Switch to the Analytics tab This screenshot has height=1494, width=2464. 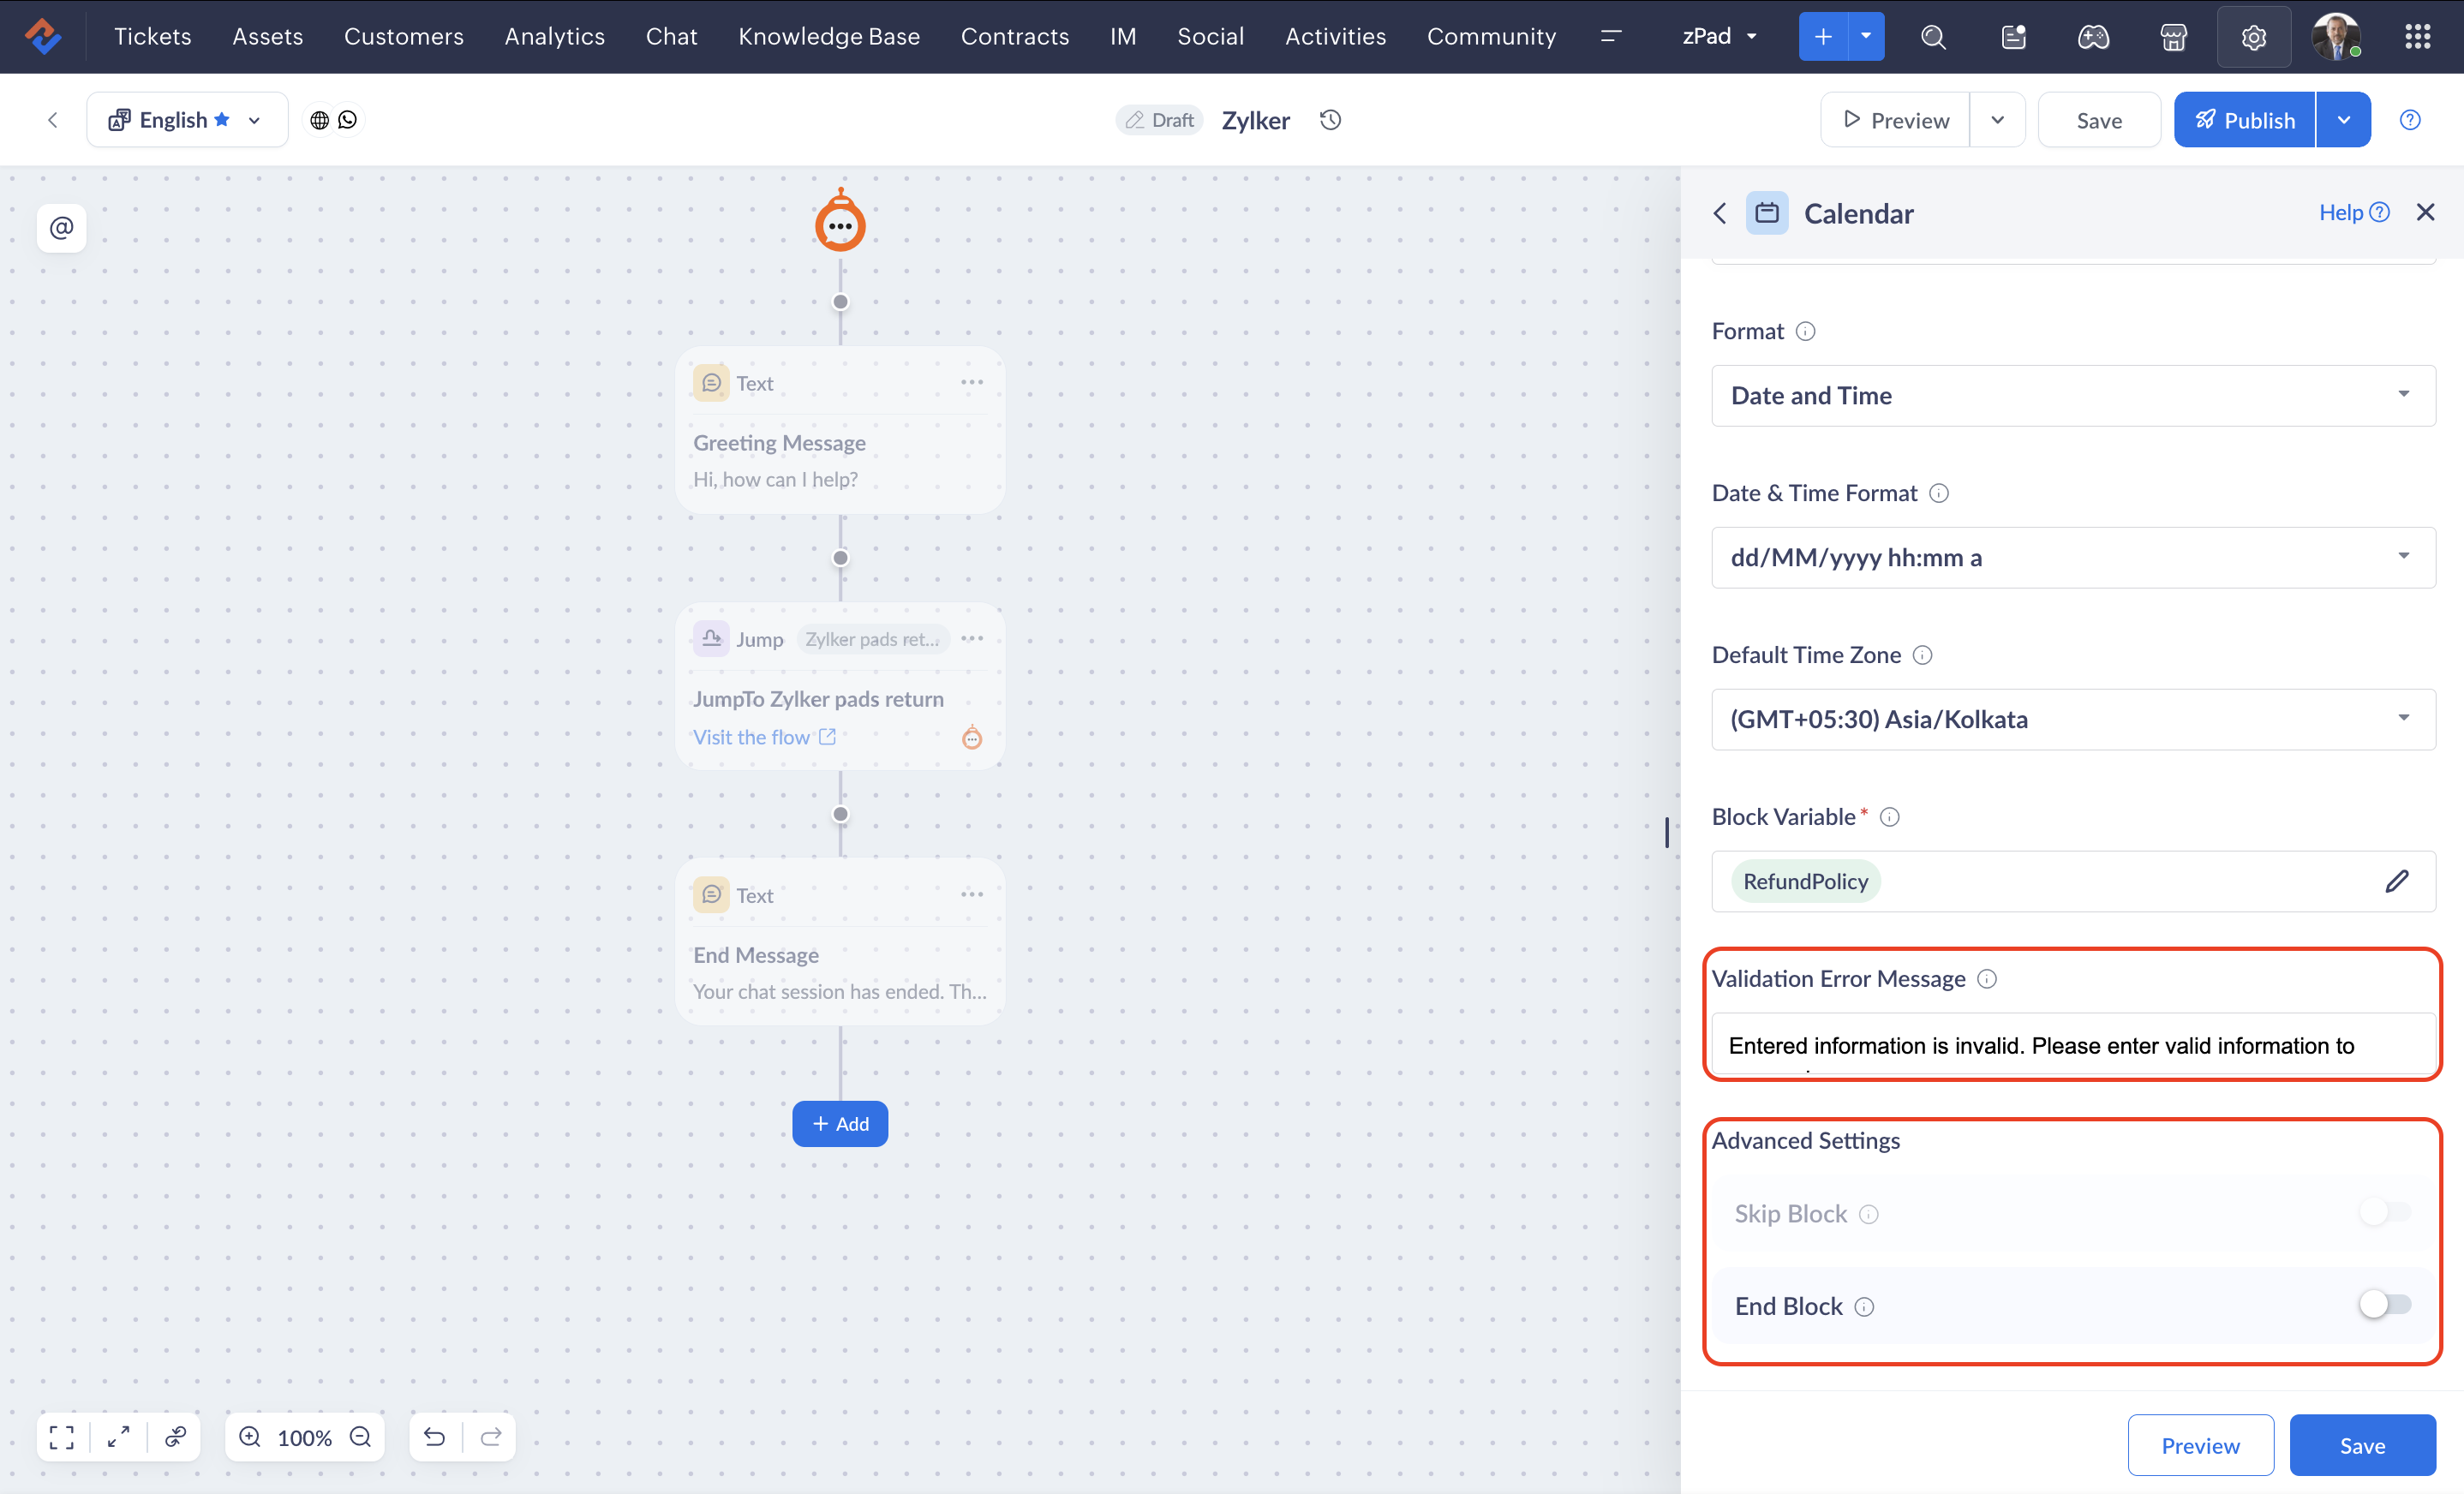(x=554, y=37)
